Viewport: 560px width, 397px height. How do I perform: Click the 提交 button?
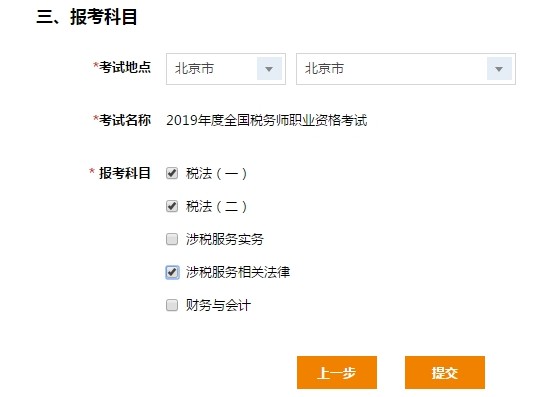click(445, 372)
